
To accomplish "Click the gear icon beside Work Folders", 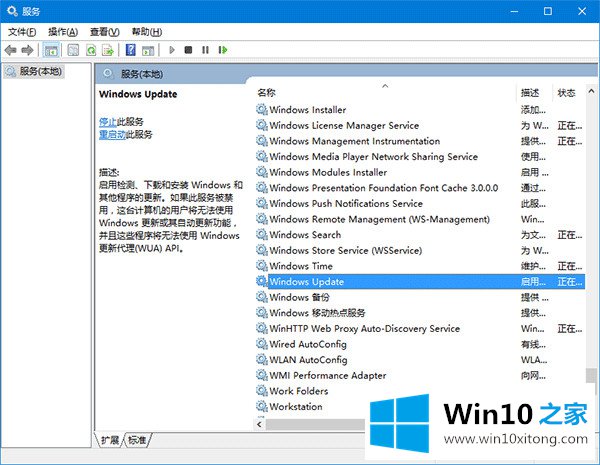I will coord(262,391).
